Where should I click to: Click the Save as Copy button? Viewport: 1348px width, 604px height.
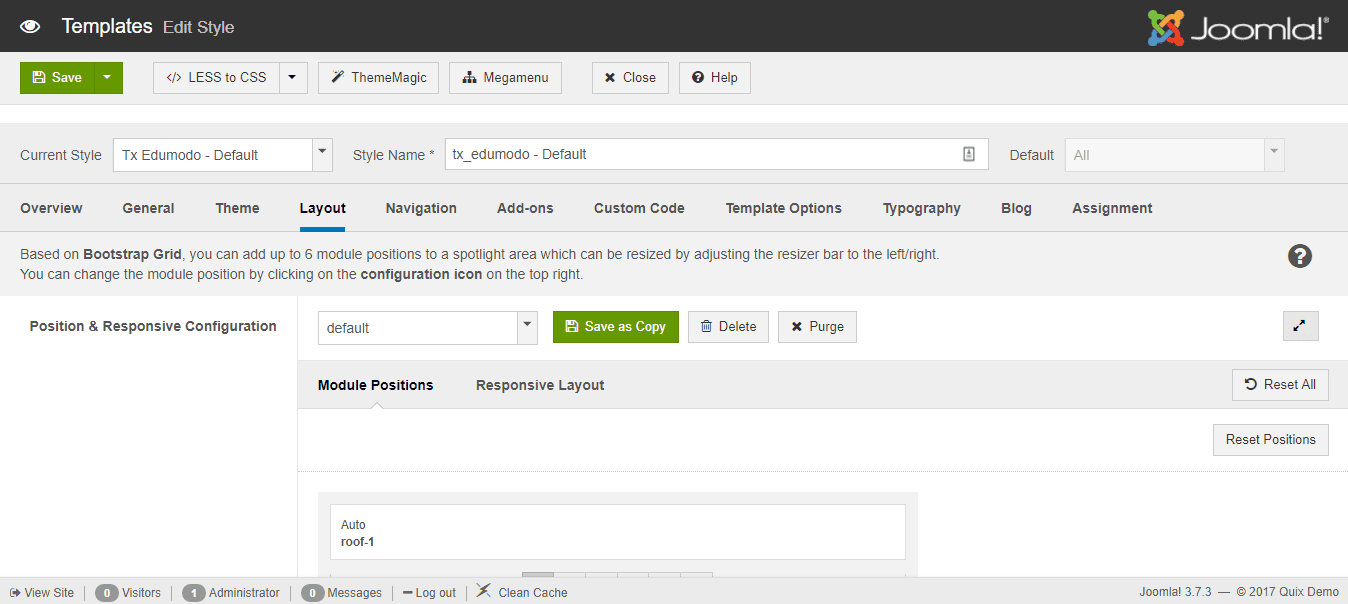(615, 327)
